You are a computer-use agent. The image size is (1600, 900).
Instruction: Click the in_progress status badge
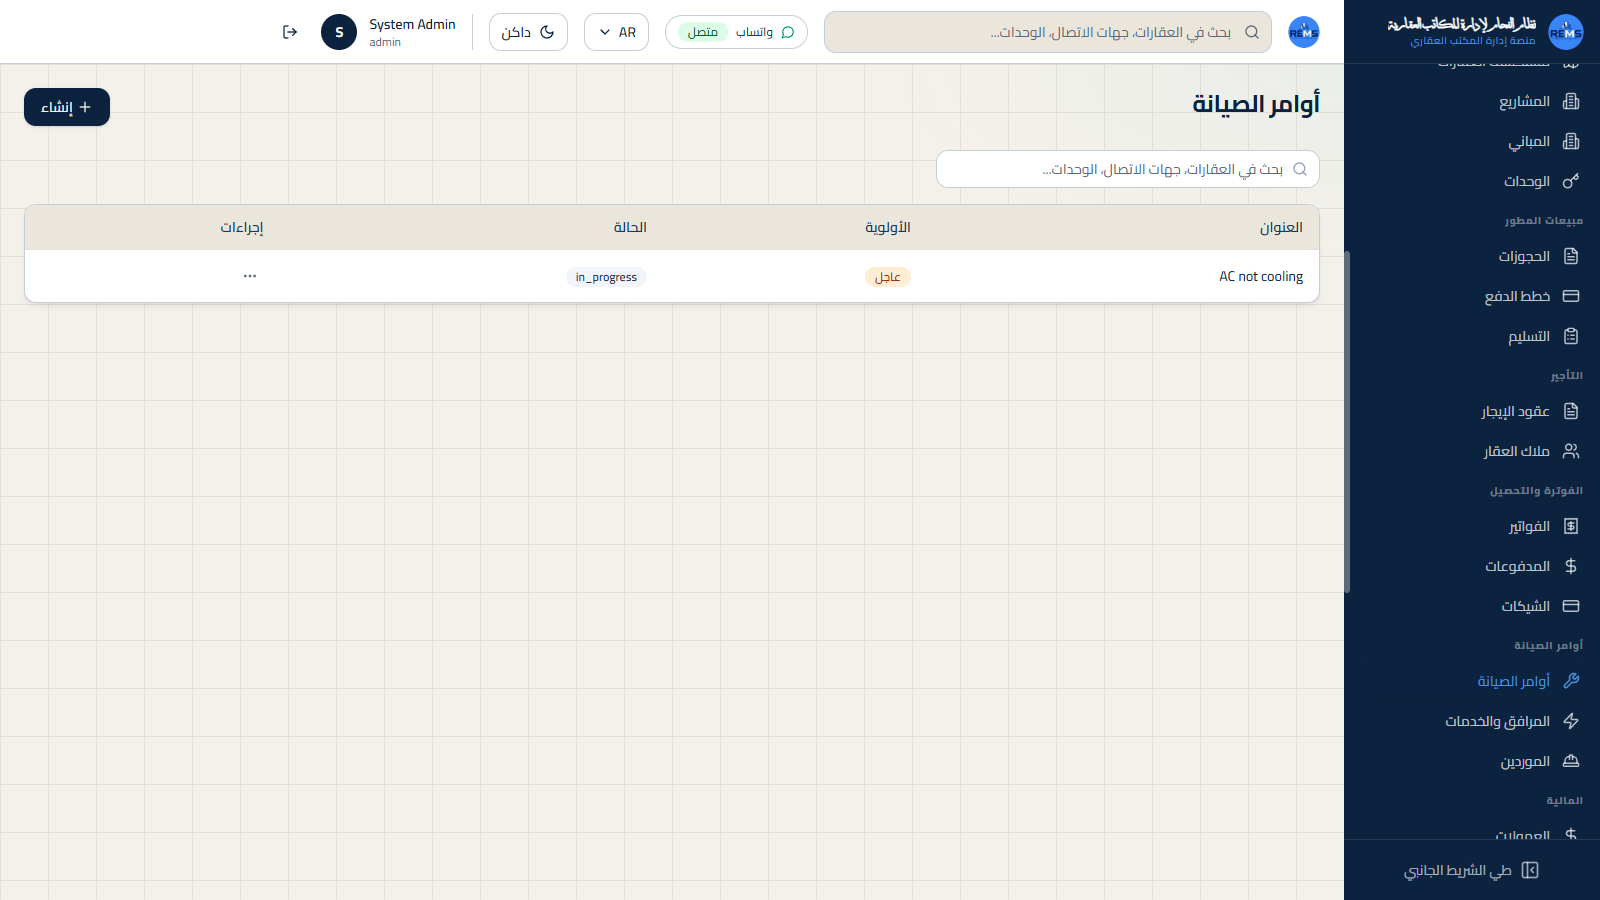tap(606, 277)
